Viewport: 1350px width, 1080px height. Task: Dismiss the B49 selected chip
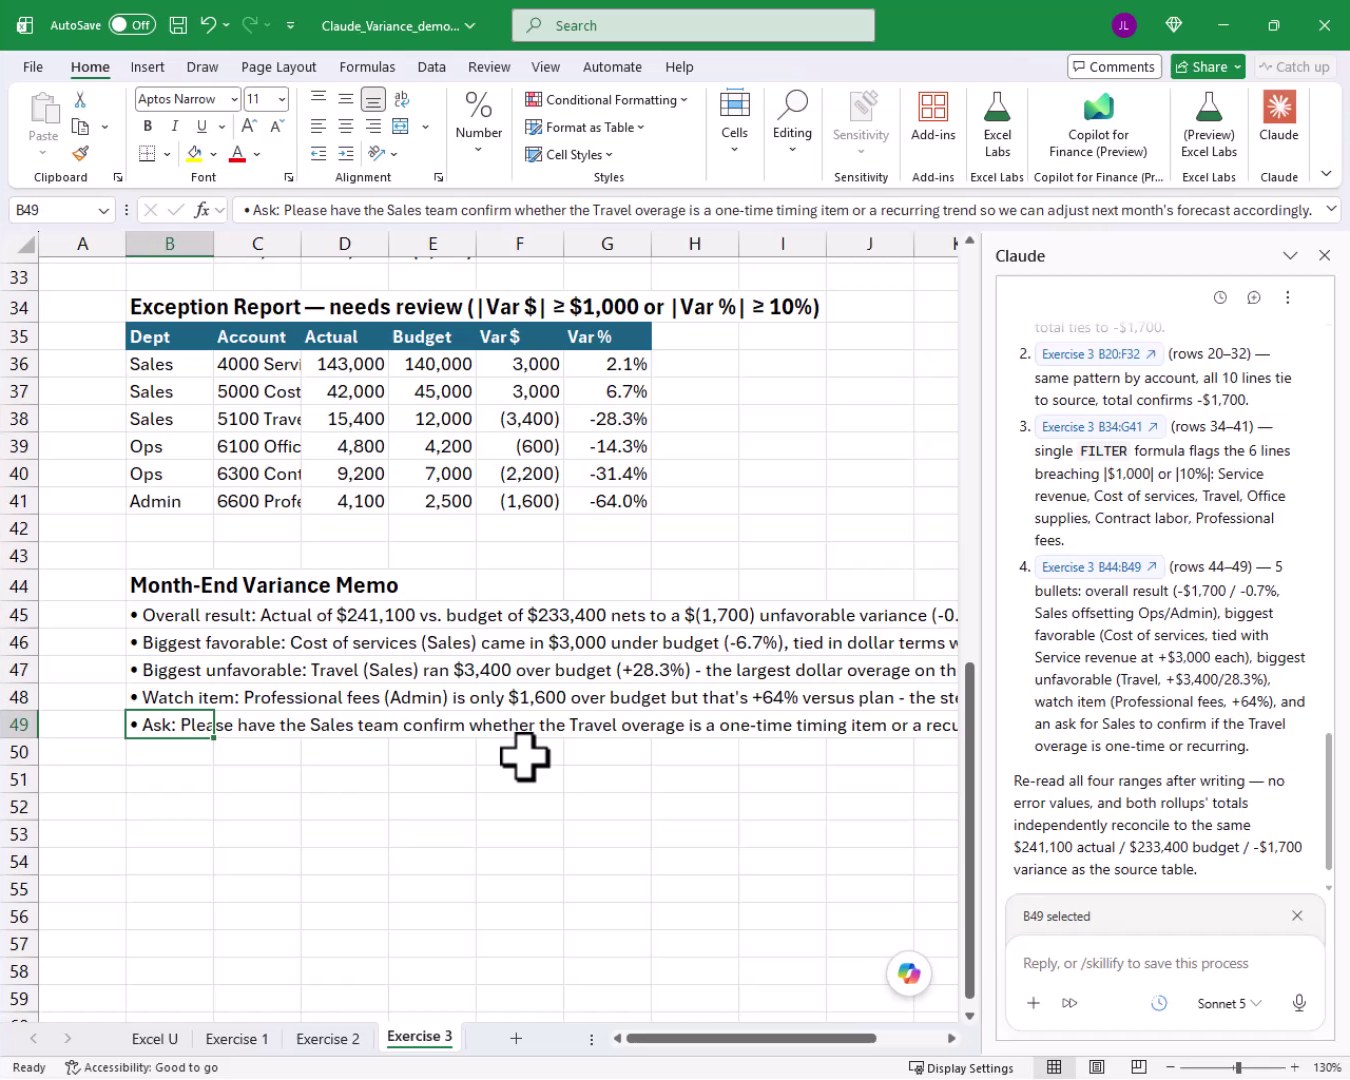pyautogui.click(x=1297, y=916)
